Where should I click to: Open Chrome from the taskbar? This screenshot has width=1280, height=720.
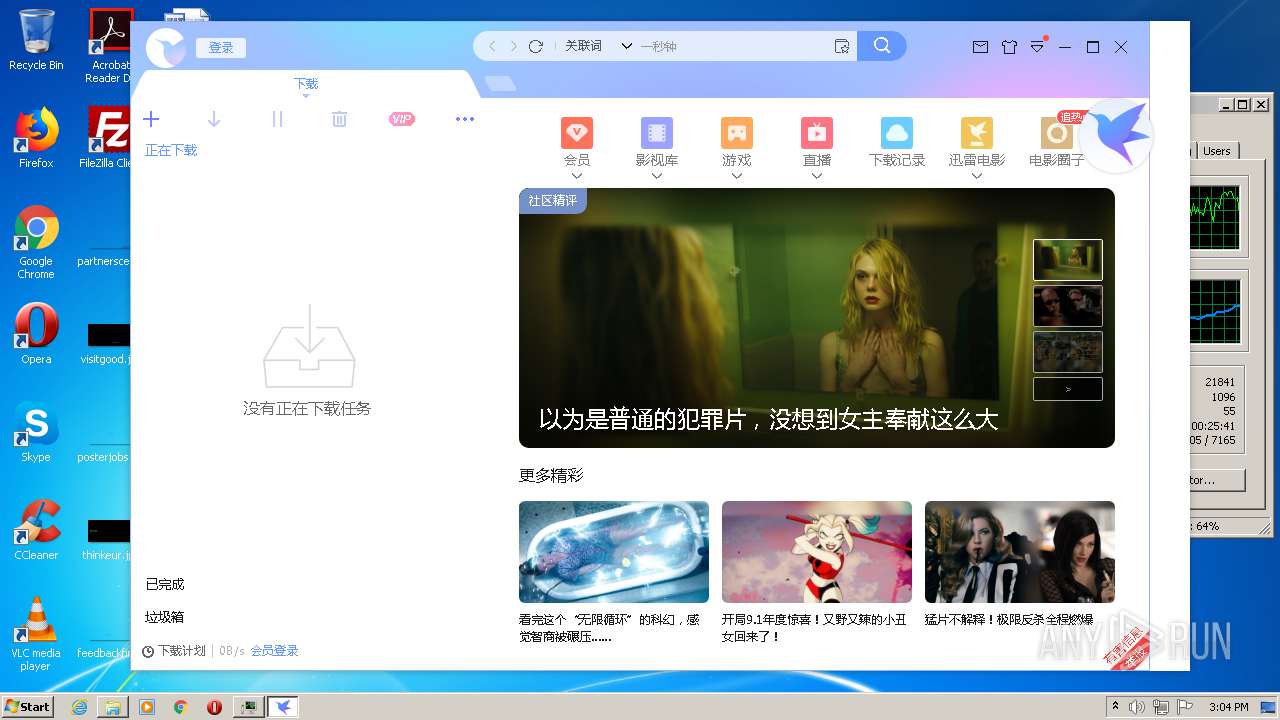point(181,707)
